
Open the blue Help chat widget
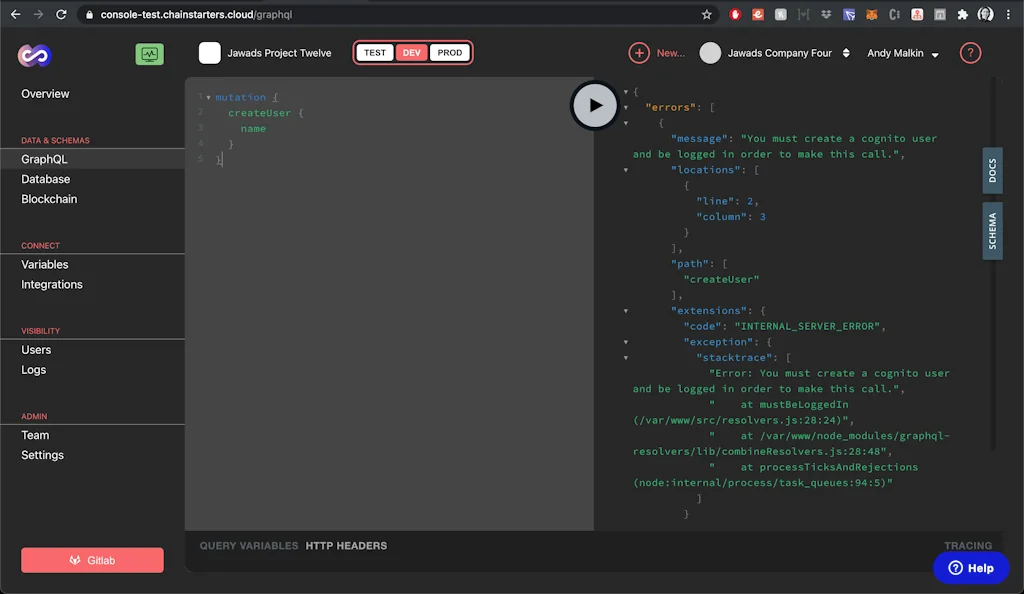[970, 567]
